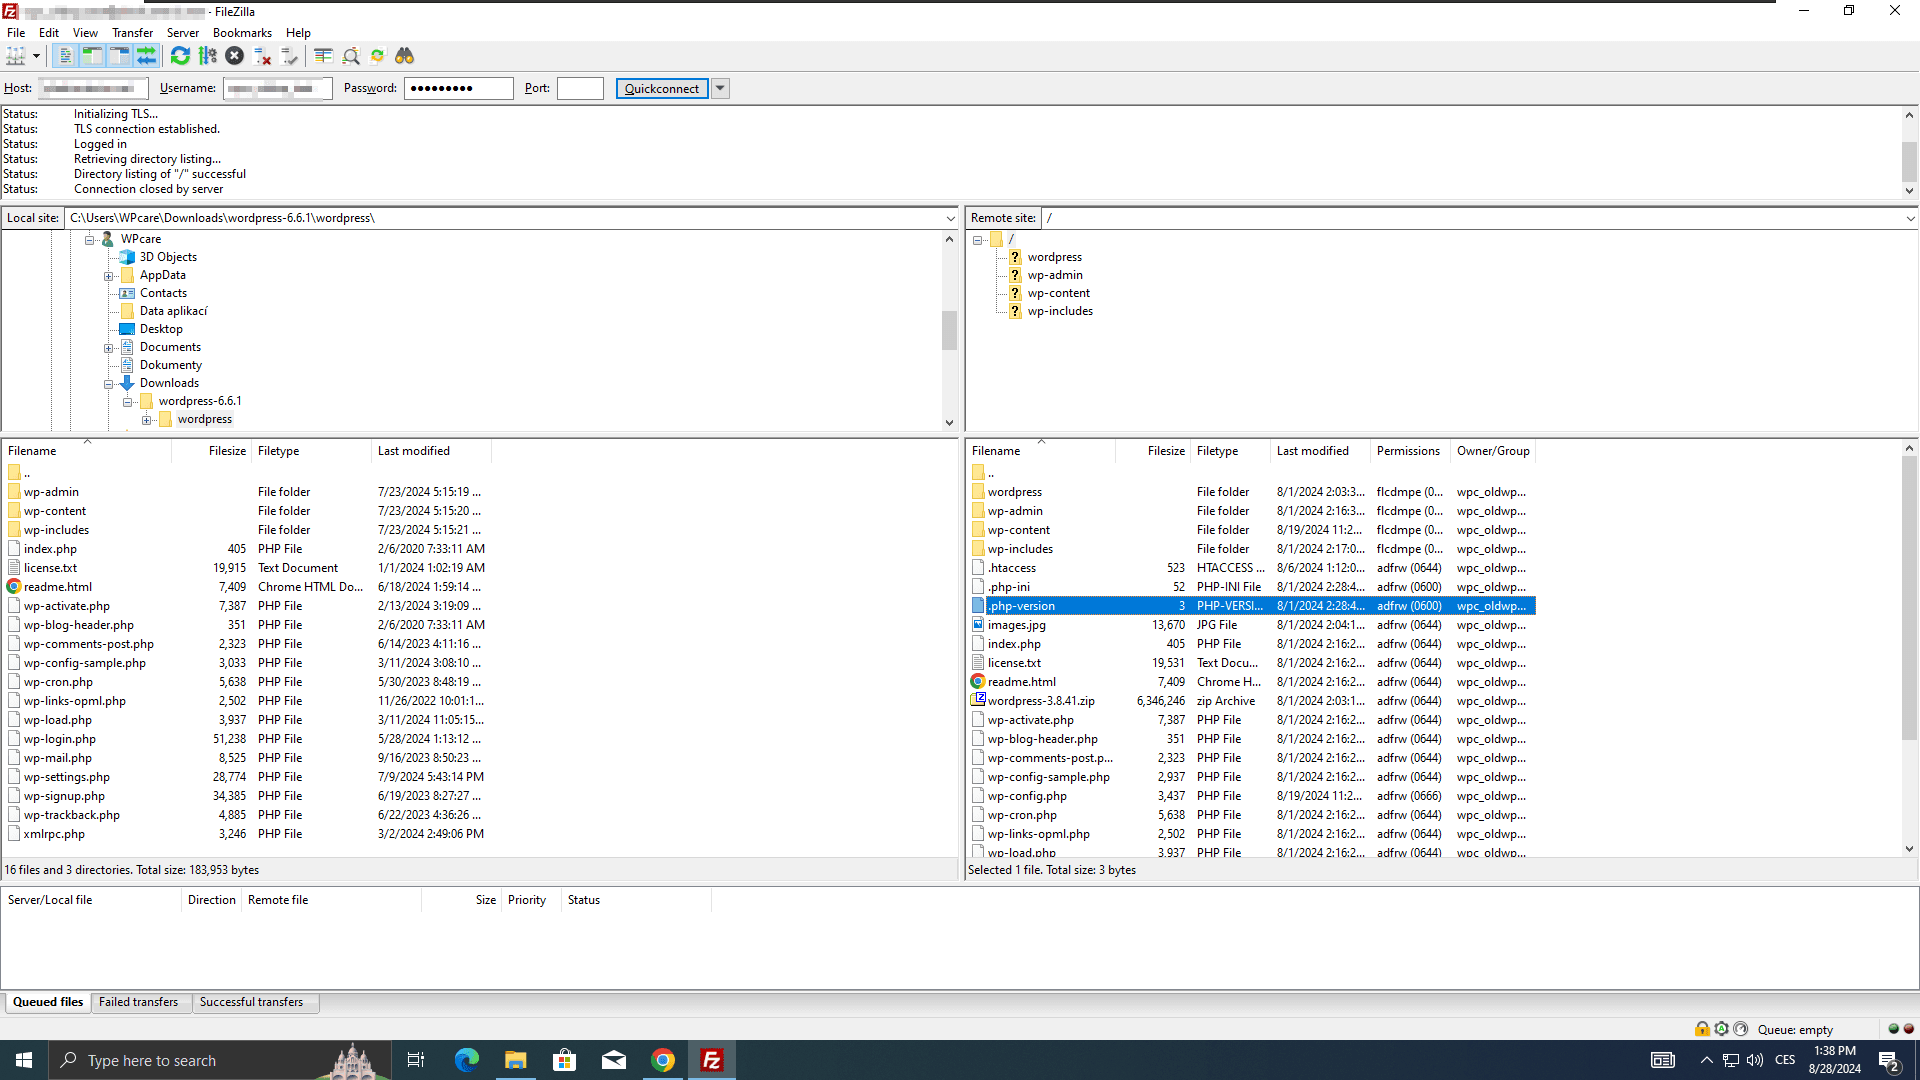The image size is (1920, 1080).
Task: Toggle message log display
Action: (65, 56)
